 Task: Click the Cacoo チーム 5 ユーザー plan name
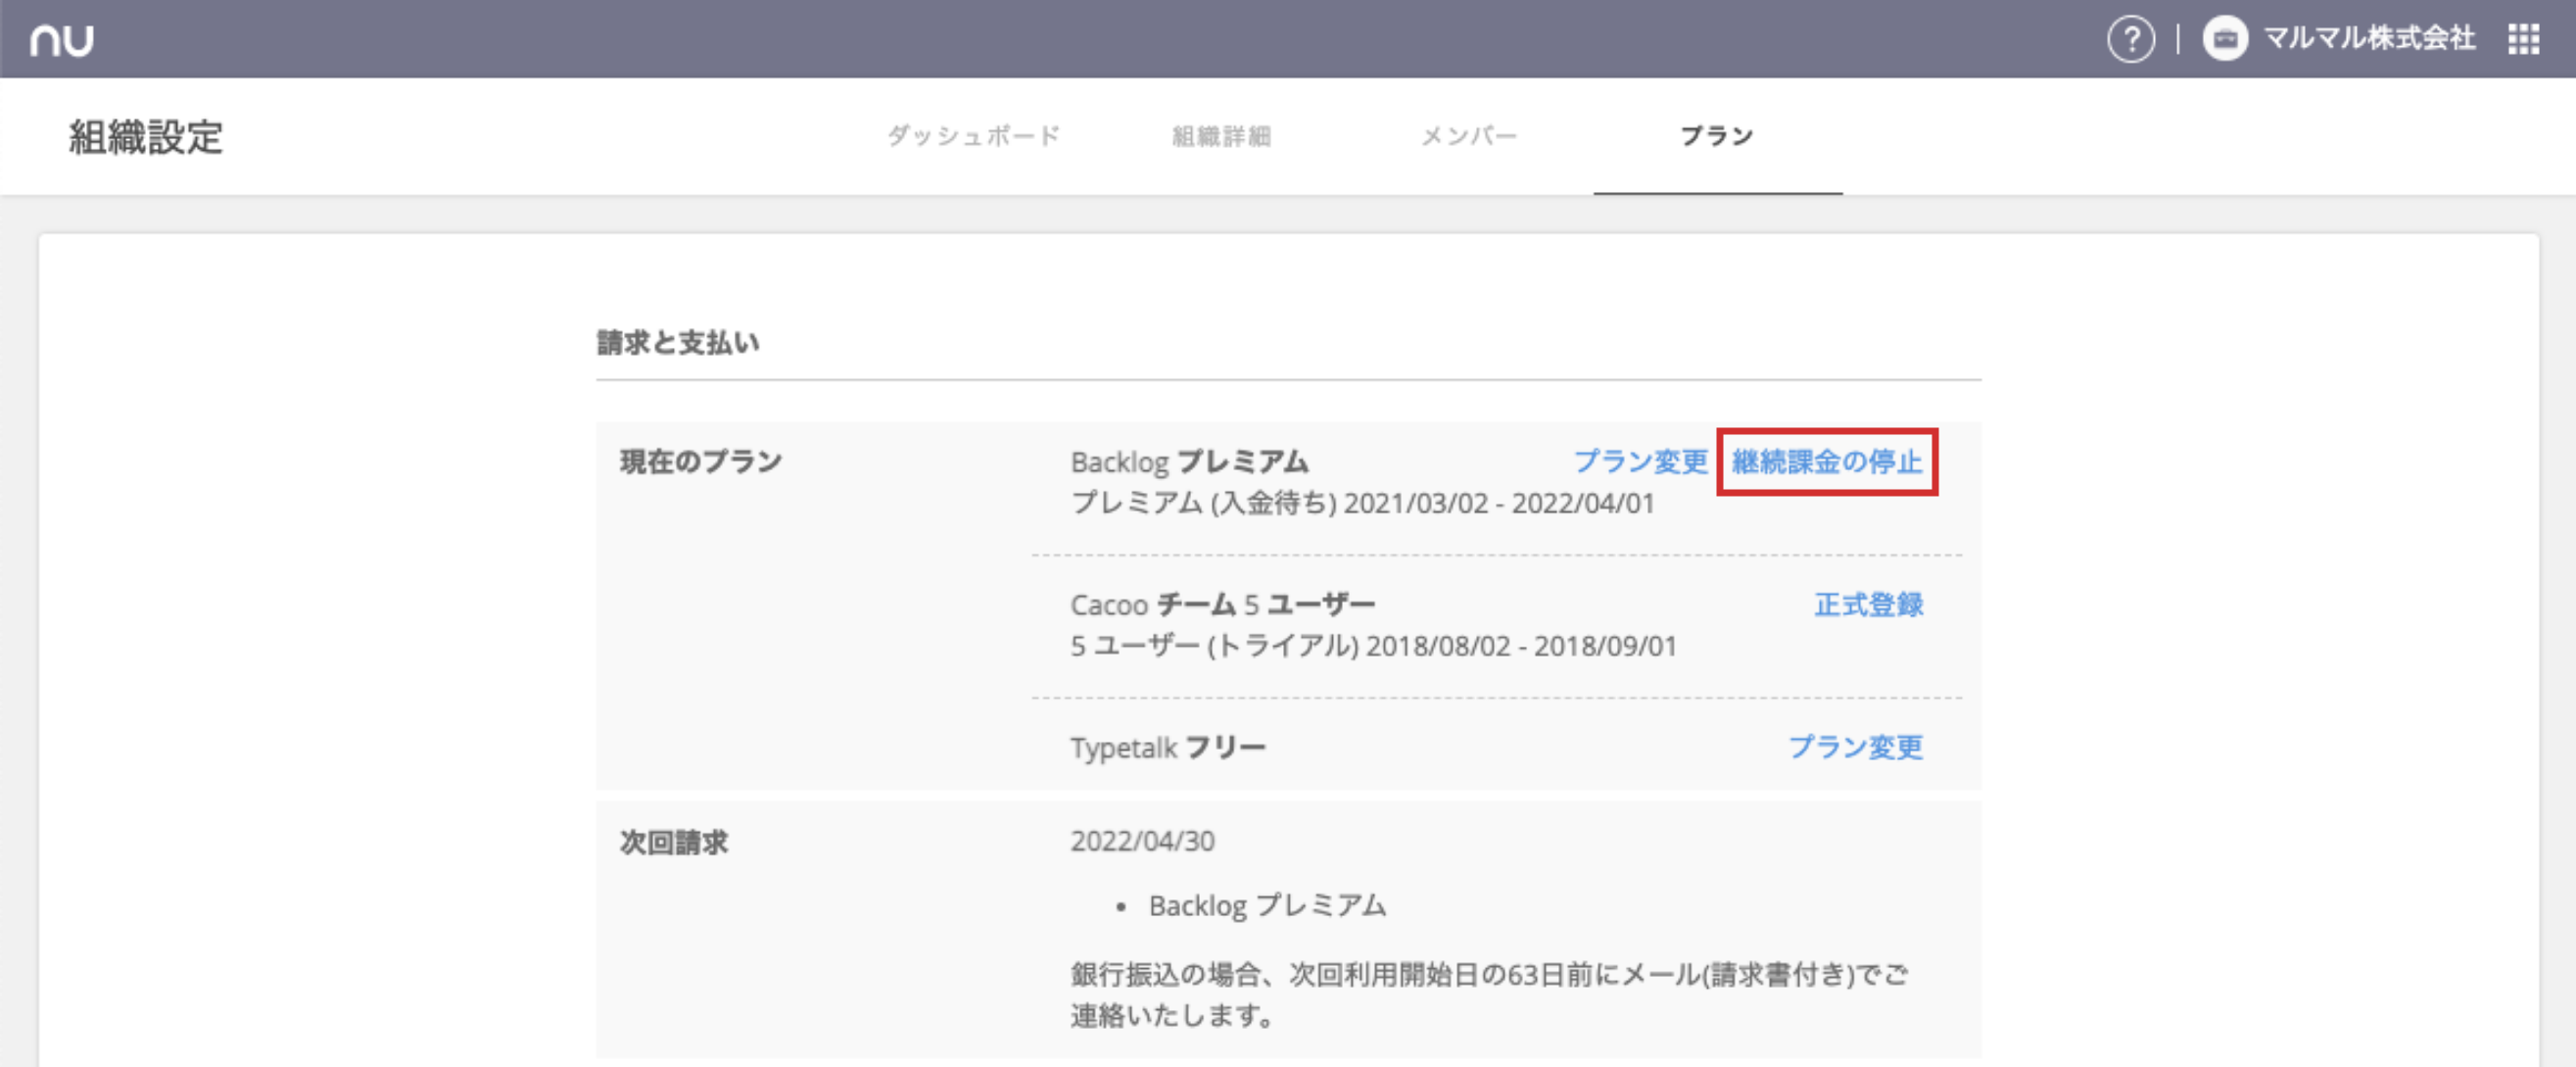click(1222, 604)
